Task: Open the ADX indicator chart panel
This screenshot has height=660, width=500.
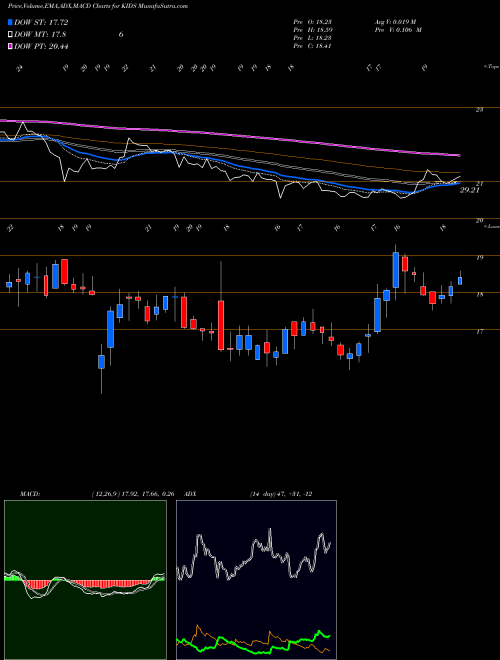Action: click(x=256, y=580)
